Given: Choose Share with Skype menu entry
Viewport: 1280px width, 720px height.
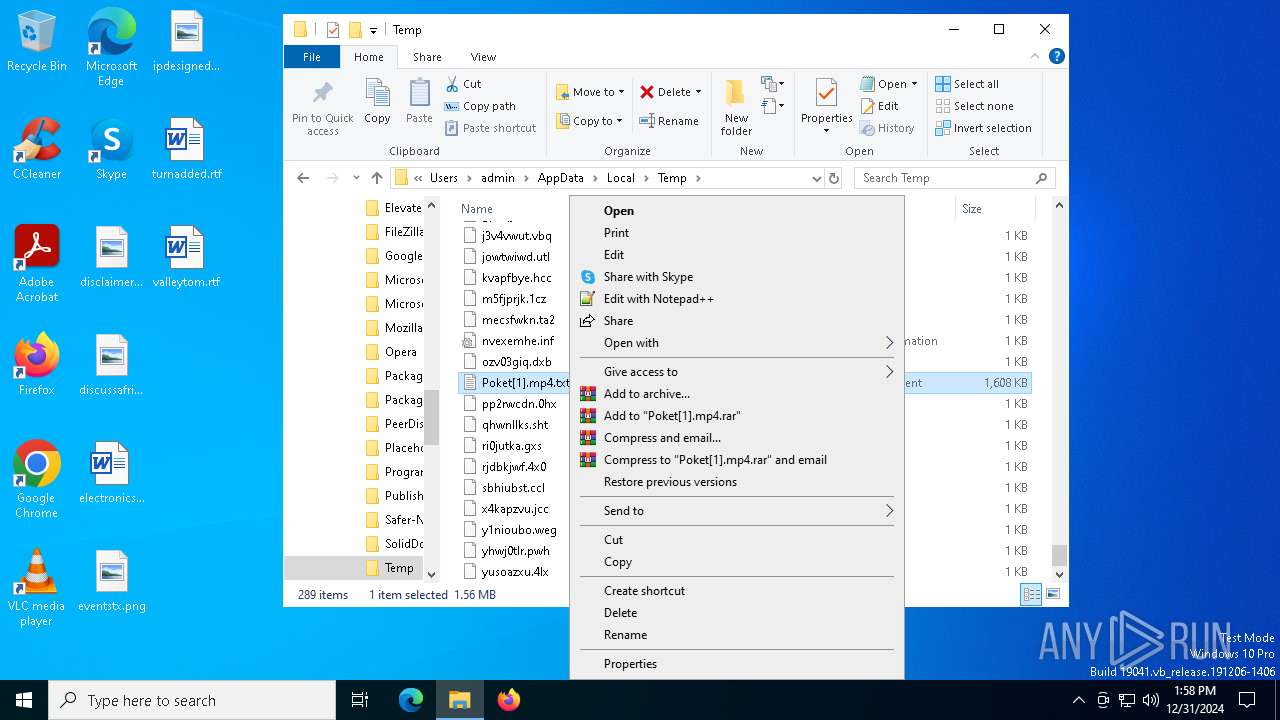Looking at the screenshot, I should (736, 277).
